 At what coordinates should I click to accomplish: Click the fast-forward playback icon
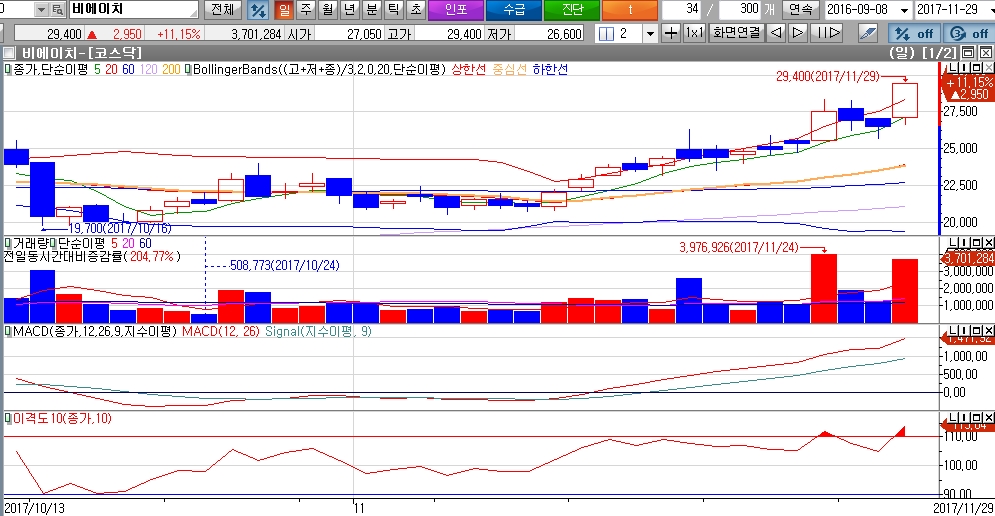coord(826,33)
